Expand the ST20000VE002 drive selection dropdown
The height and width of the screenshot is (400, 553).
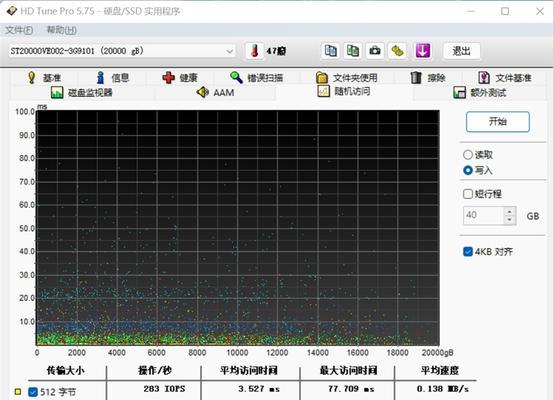[230, 51]
